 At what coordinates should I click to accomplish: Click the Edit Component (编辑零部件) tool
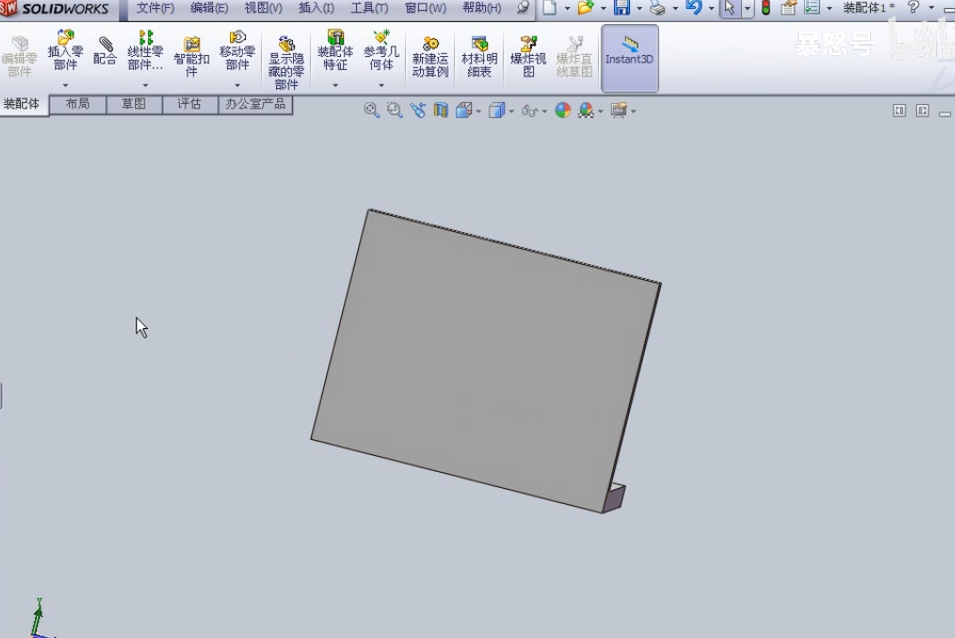coord(19,57)
